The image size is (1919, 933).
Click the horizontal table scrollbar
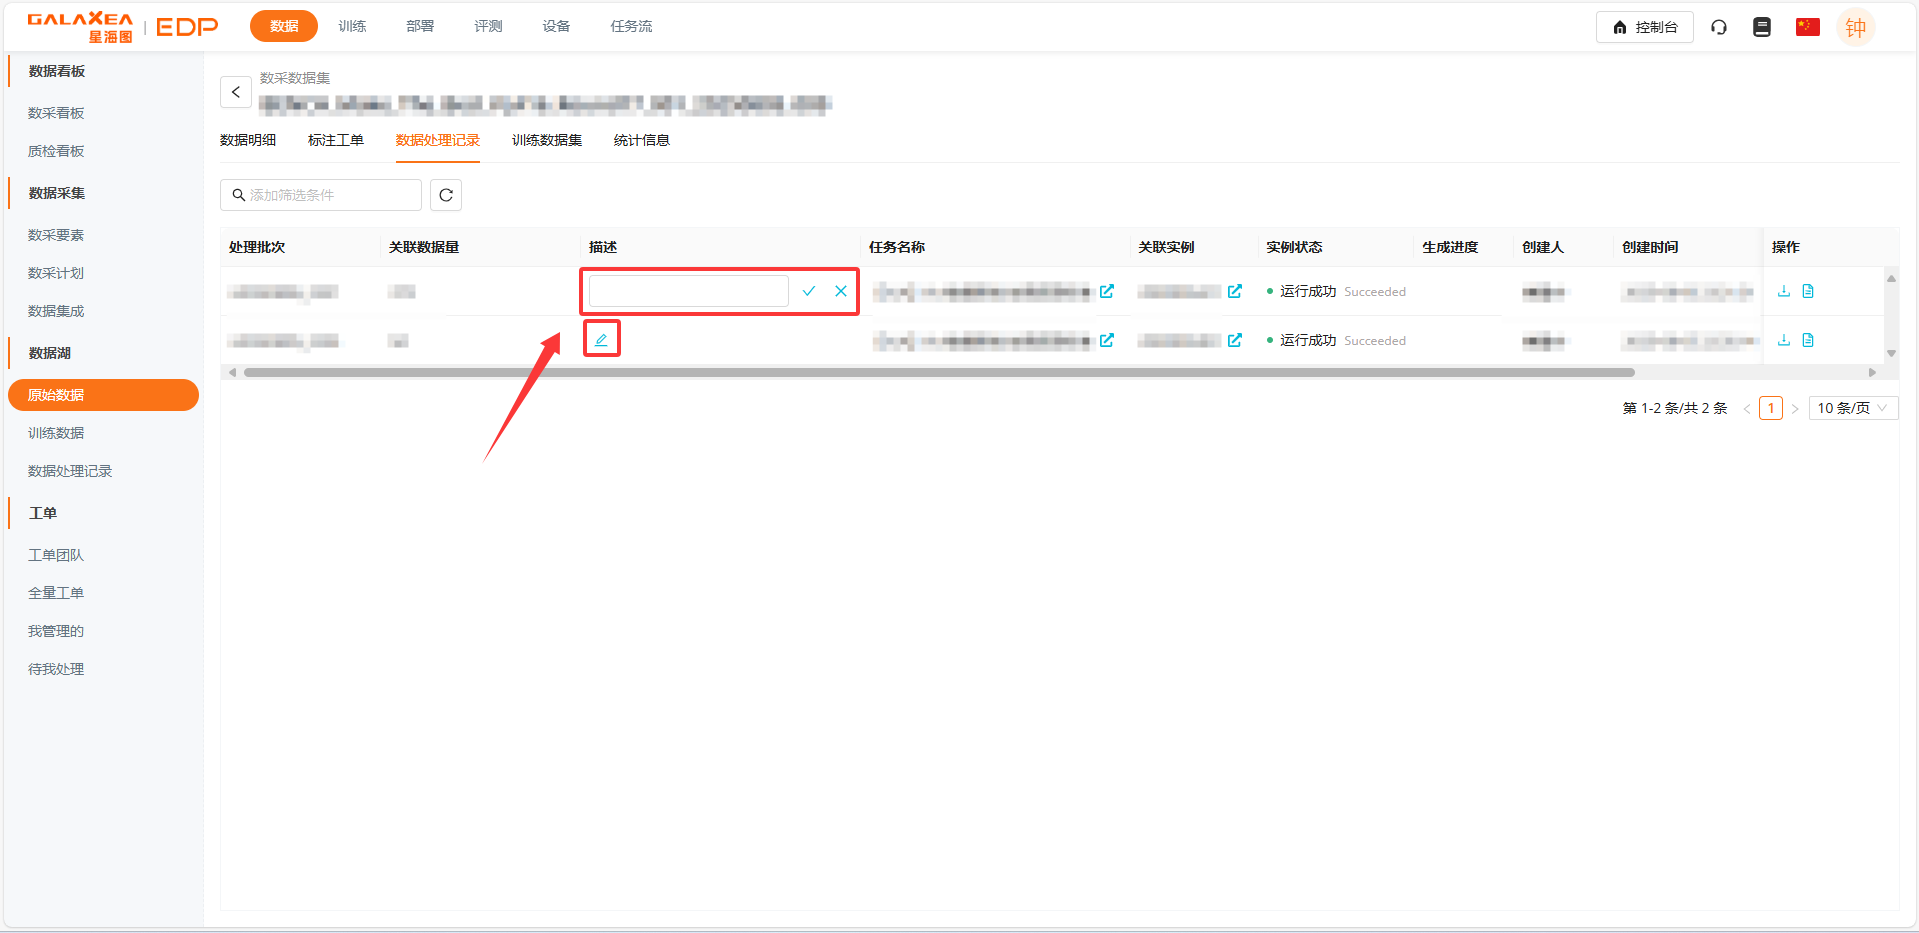(x=938, y=372)
